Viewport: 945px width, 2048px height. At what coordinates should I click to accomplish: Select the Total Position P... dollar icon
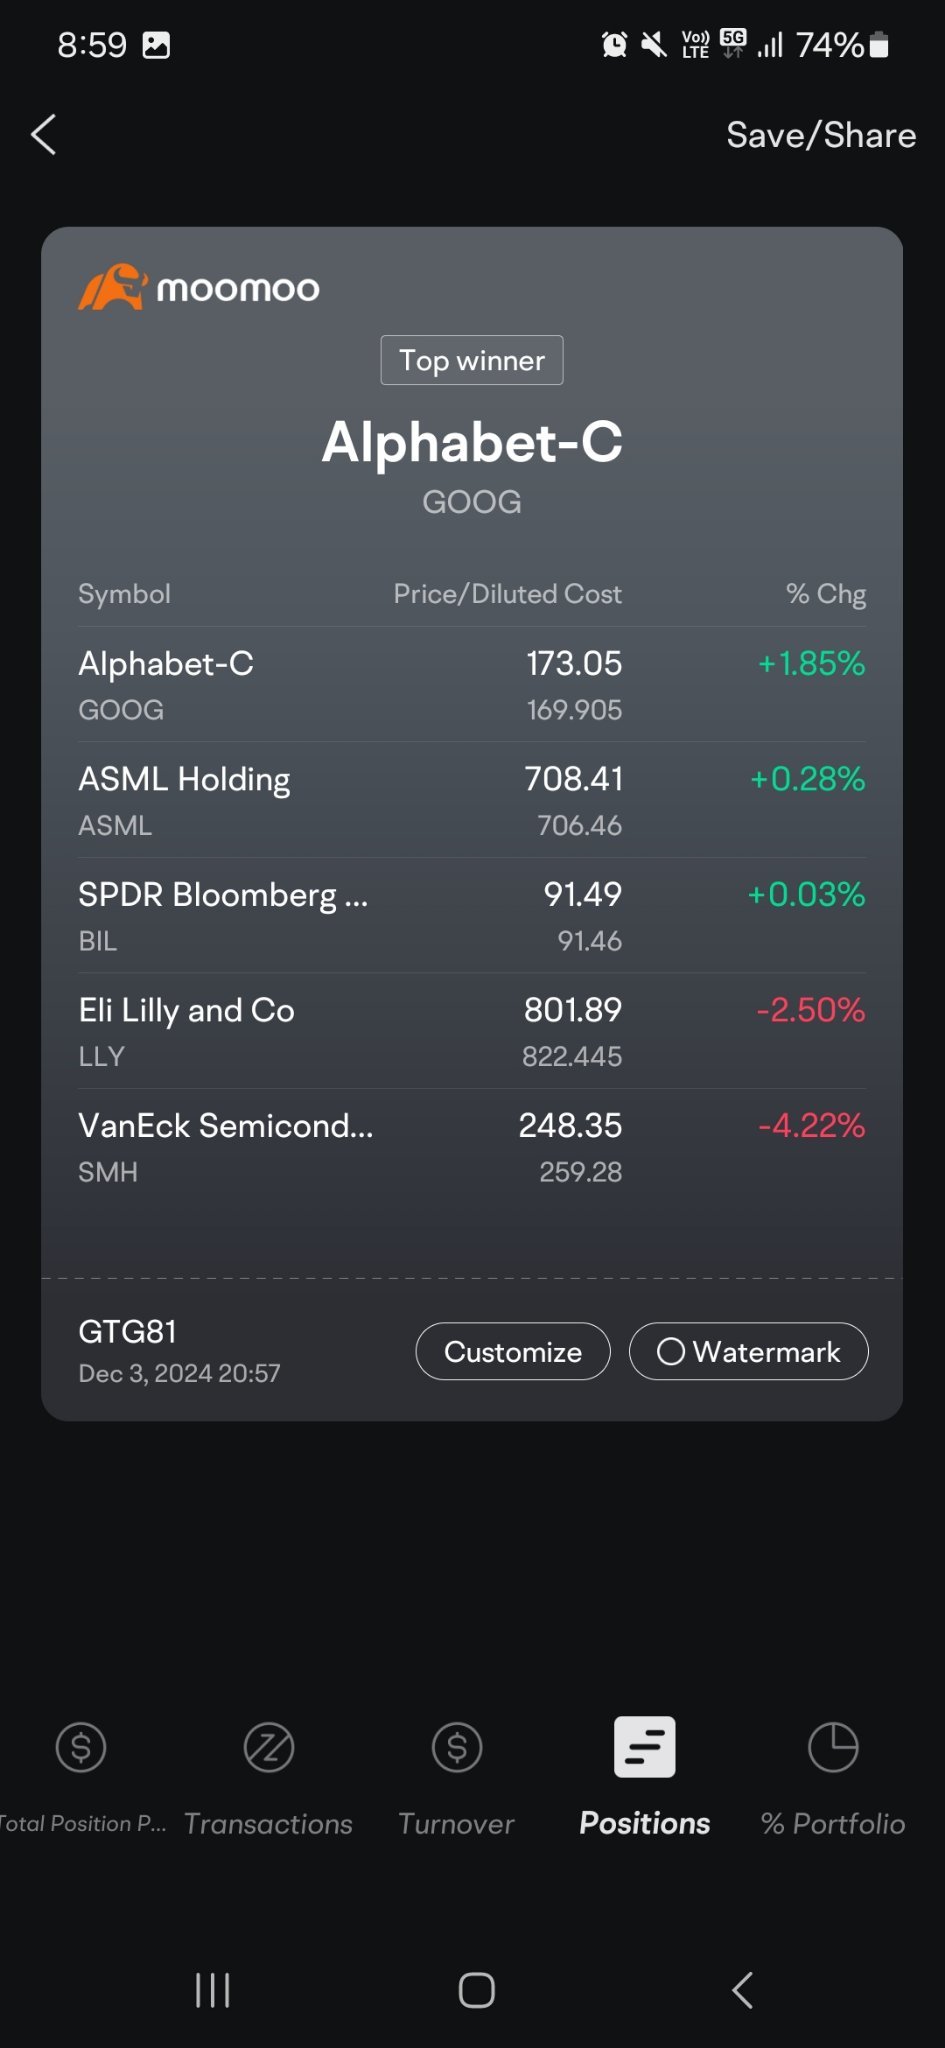coord(81,1747)
